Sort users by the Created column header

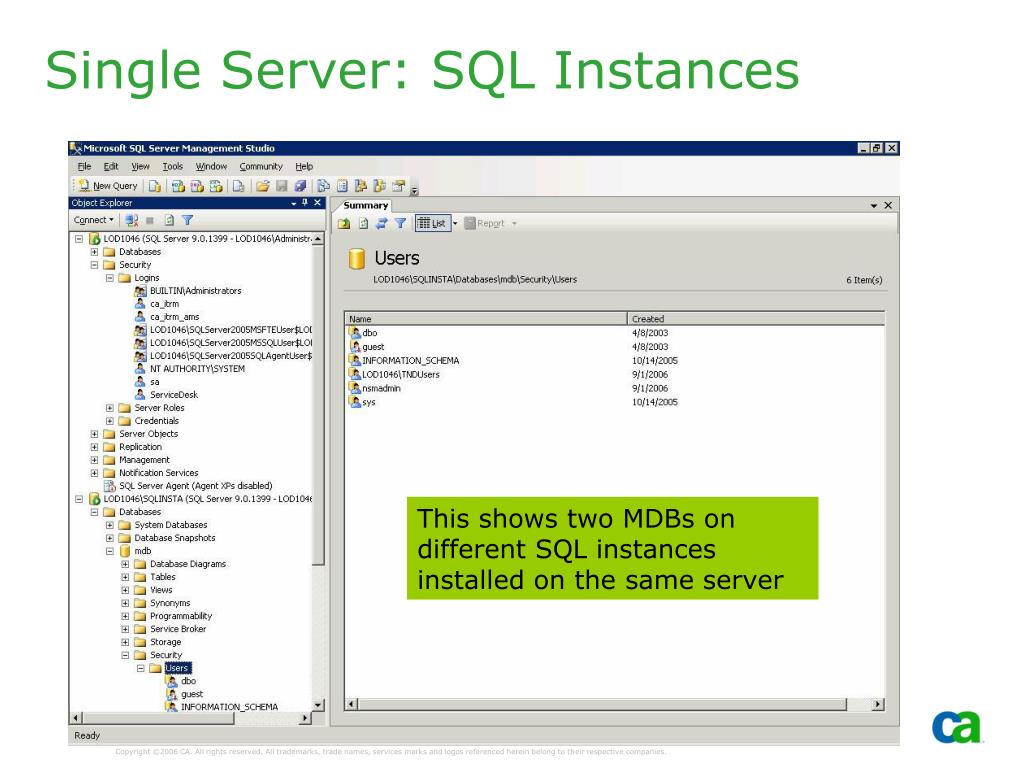[x=756, y=319]
